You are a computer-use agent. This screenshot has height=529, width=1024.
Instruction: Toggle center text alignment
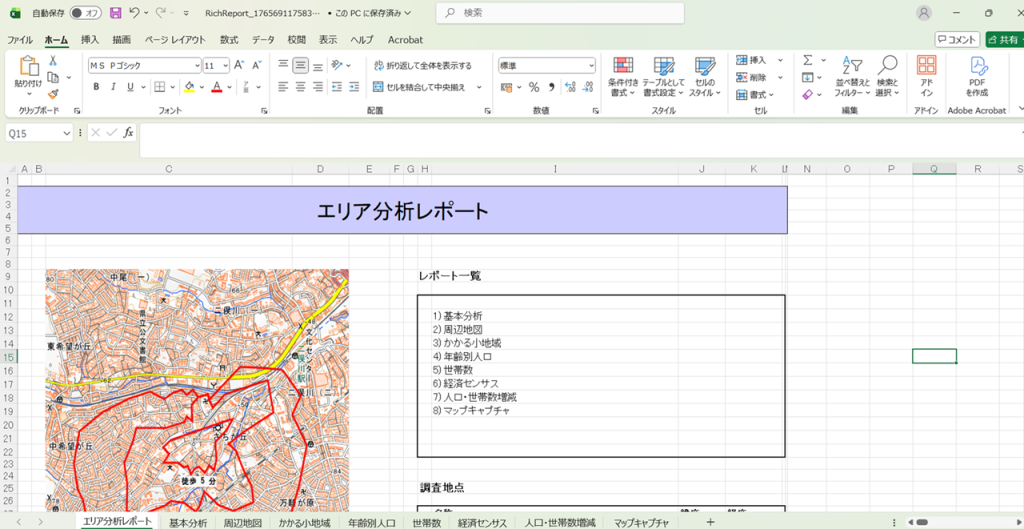pos(300,86)
